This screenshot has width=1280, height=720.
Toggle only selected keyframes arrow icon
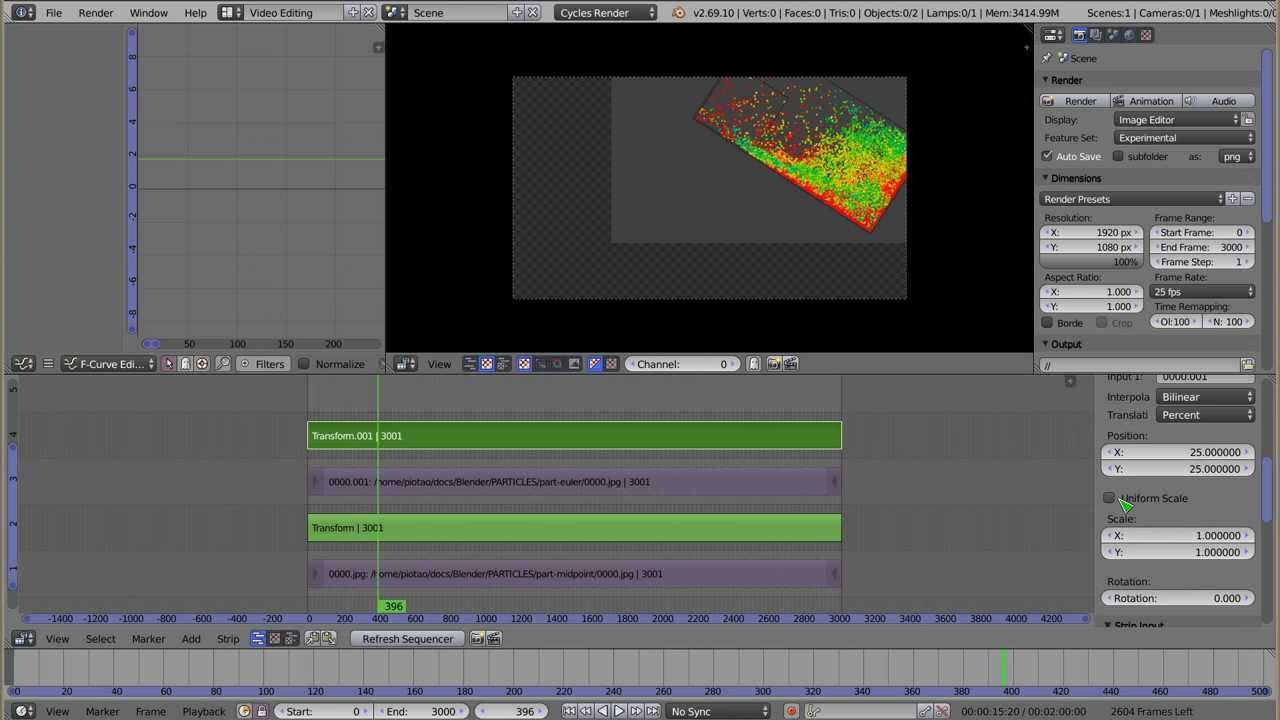point(168,364)
